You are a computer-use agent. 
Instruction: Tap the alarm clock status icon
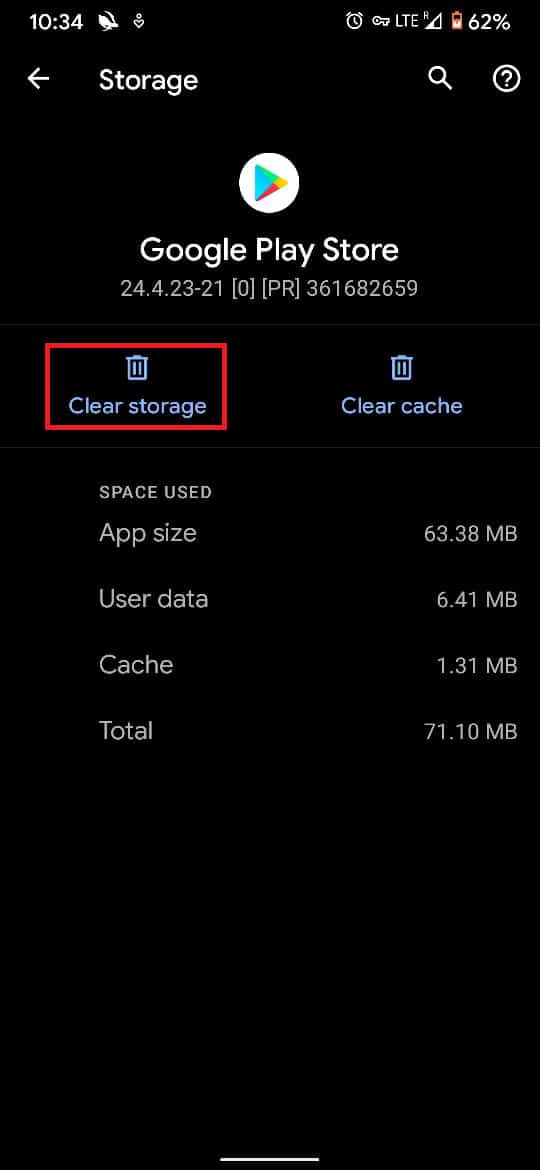pos(355,22)
